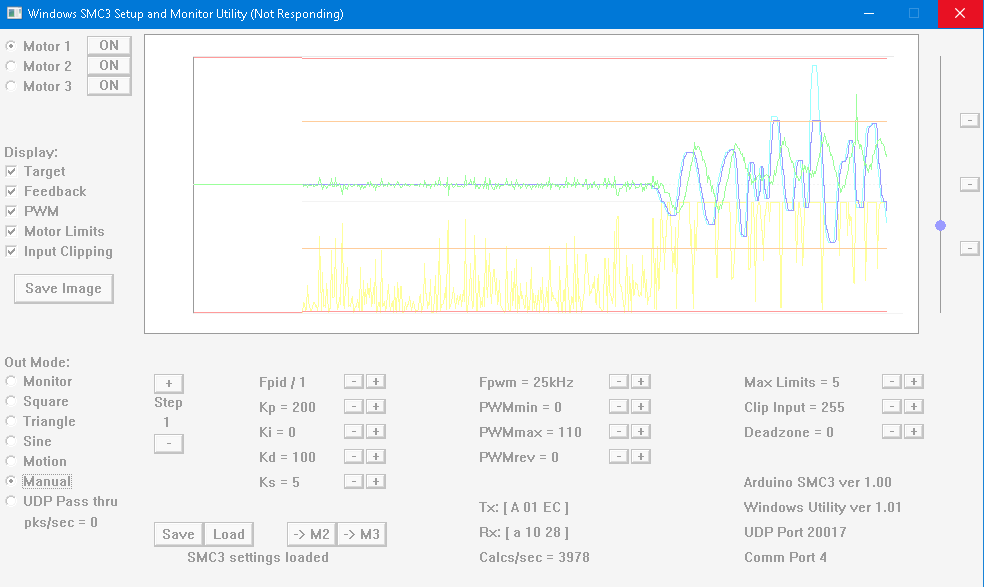This screenshot has width=984, height=587.
Task: Toggle the PWM display checkbox
Action: [x=11, y=211]
